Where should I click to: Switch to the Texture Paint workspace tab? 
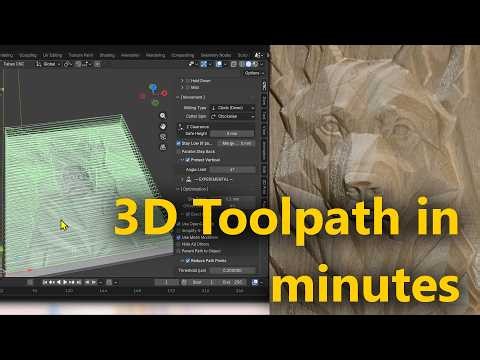(81, 55)
